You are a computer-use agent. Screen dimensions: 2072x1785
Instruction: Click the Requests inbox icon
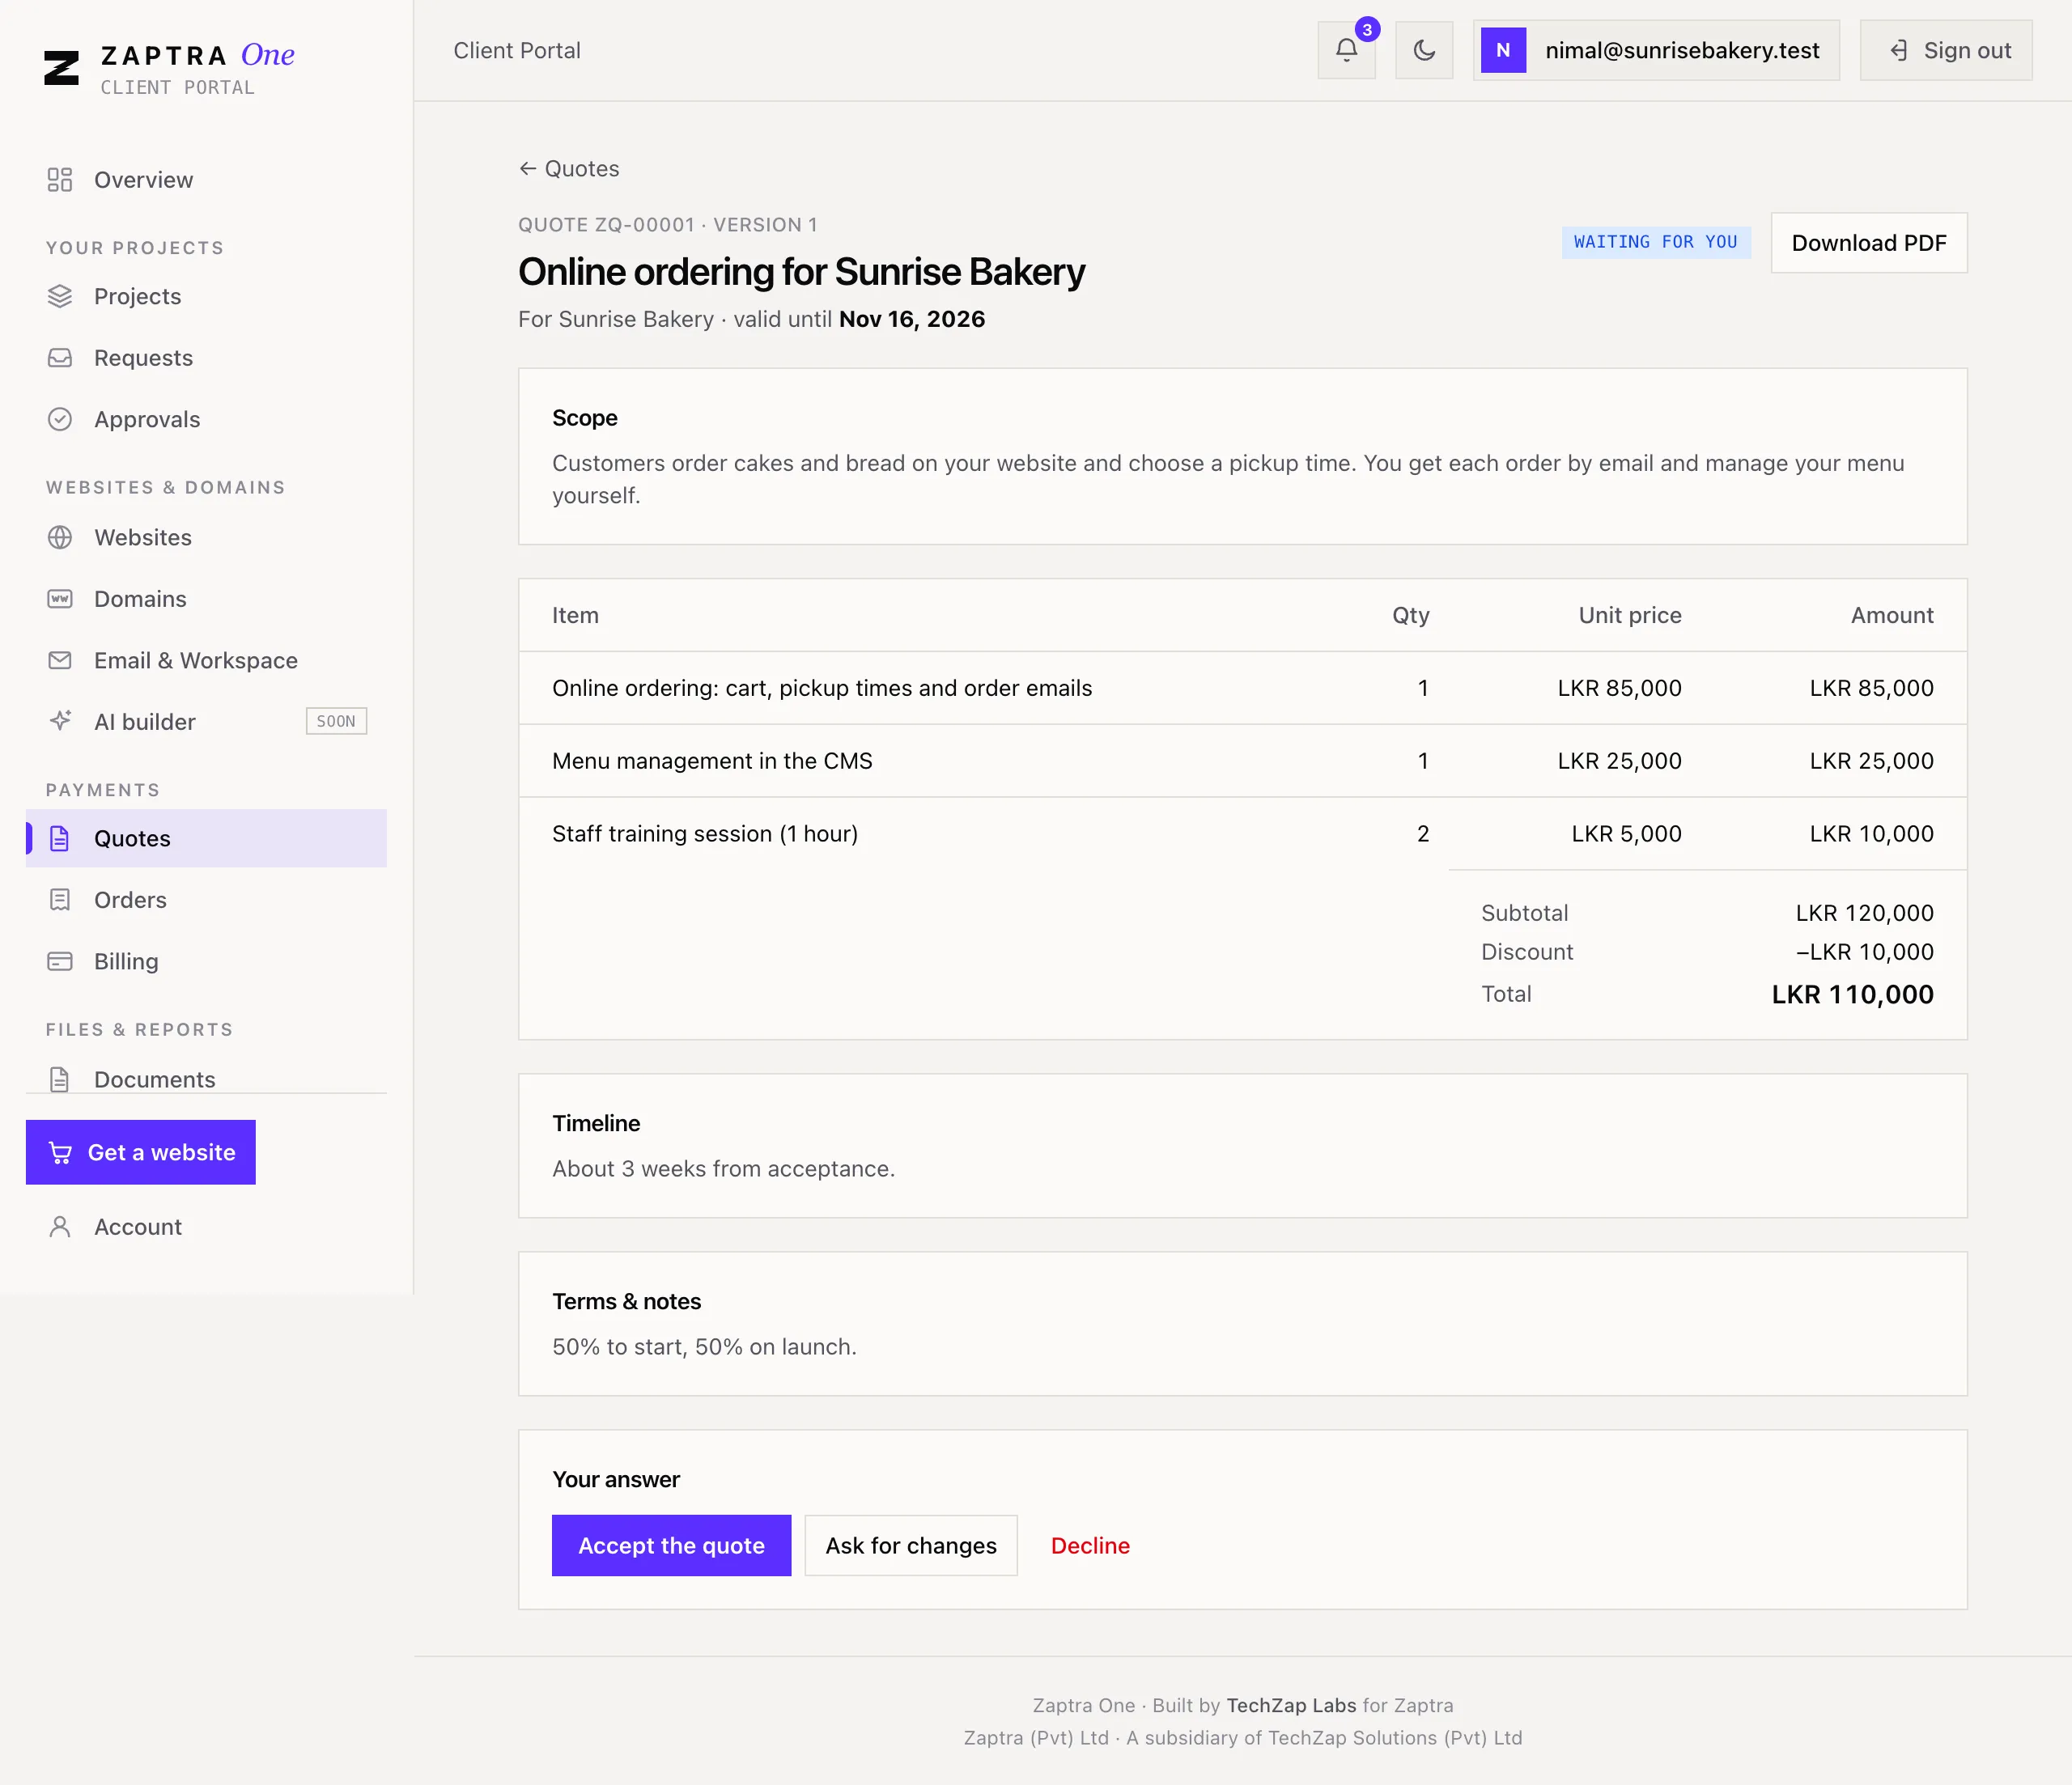click(60, 358)
